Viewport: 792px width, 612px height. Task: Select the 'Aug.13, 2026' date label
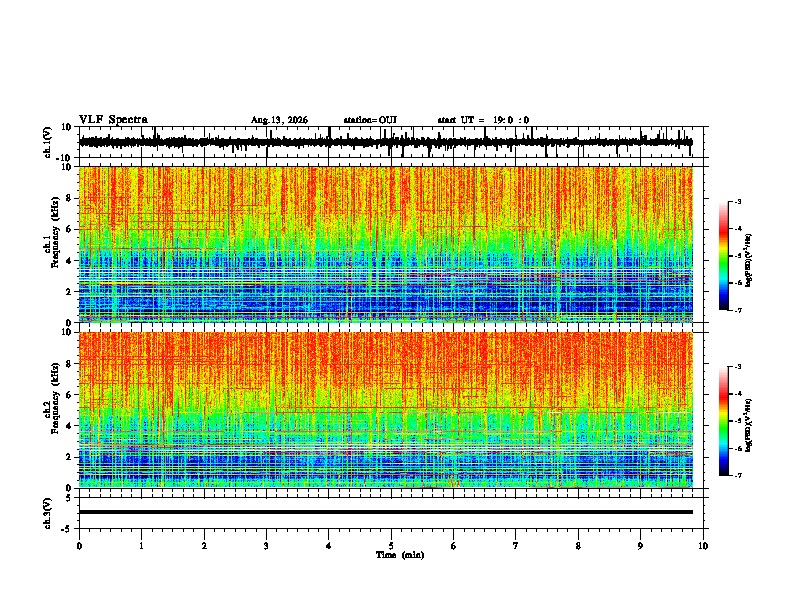click(x=279, y=120)
